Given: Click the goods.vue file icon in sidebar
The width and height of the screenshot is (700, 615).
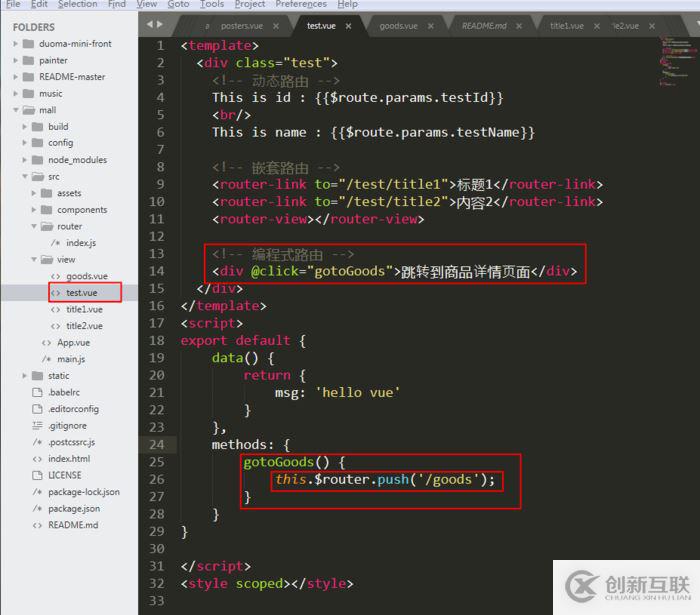Looking at the screenshot, I should [55, 276].
